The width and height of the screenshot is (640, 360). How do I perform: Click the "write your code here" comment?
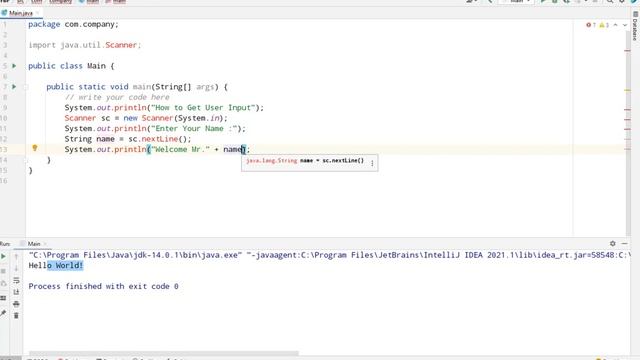(x=117, y=97)
